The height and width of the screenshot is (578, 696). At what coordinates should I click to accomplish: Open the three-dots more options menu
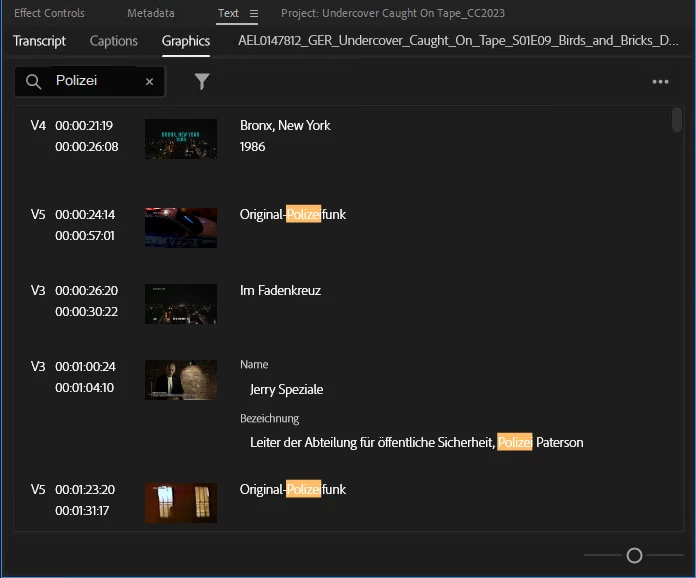pos(660,82)
